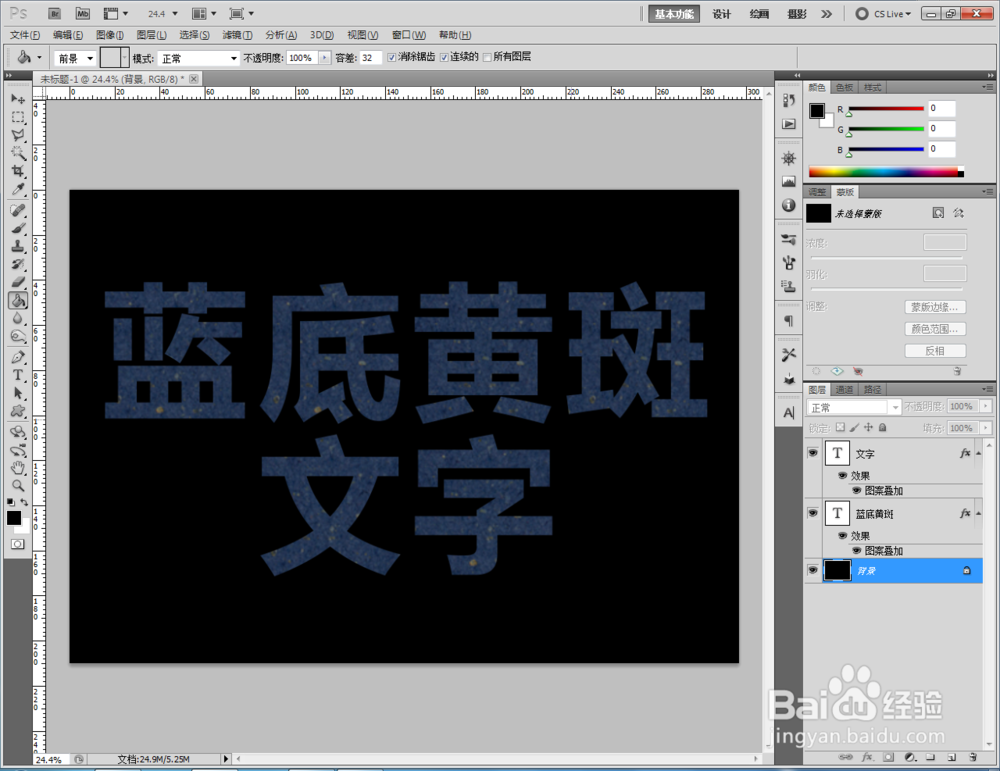Open the 图层 menu
This screenshot has width=1000, height=771.
[152, 35]
